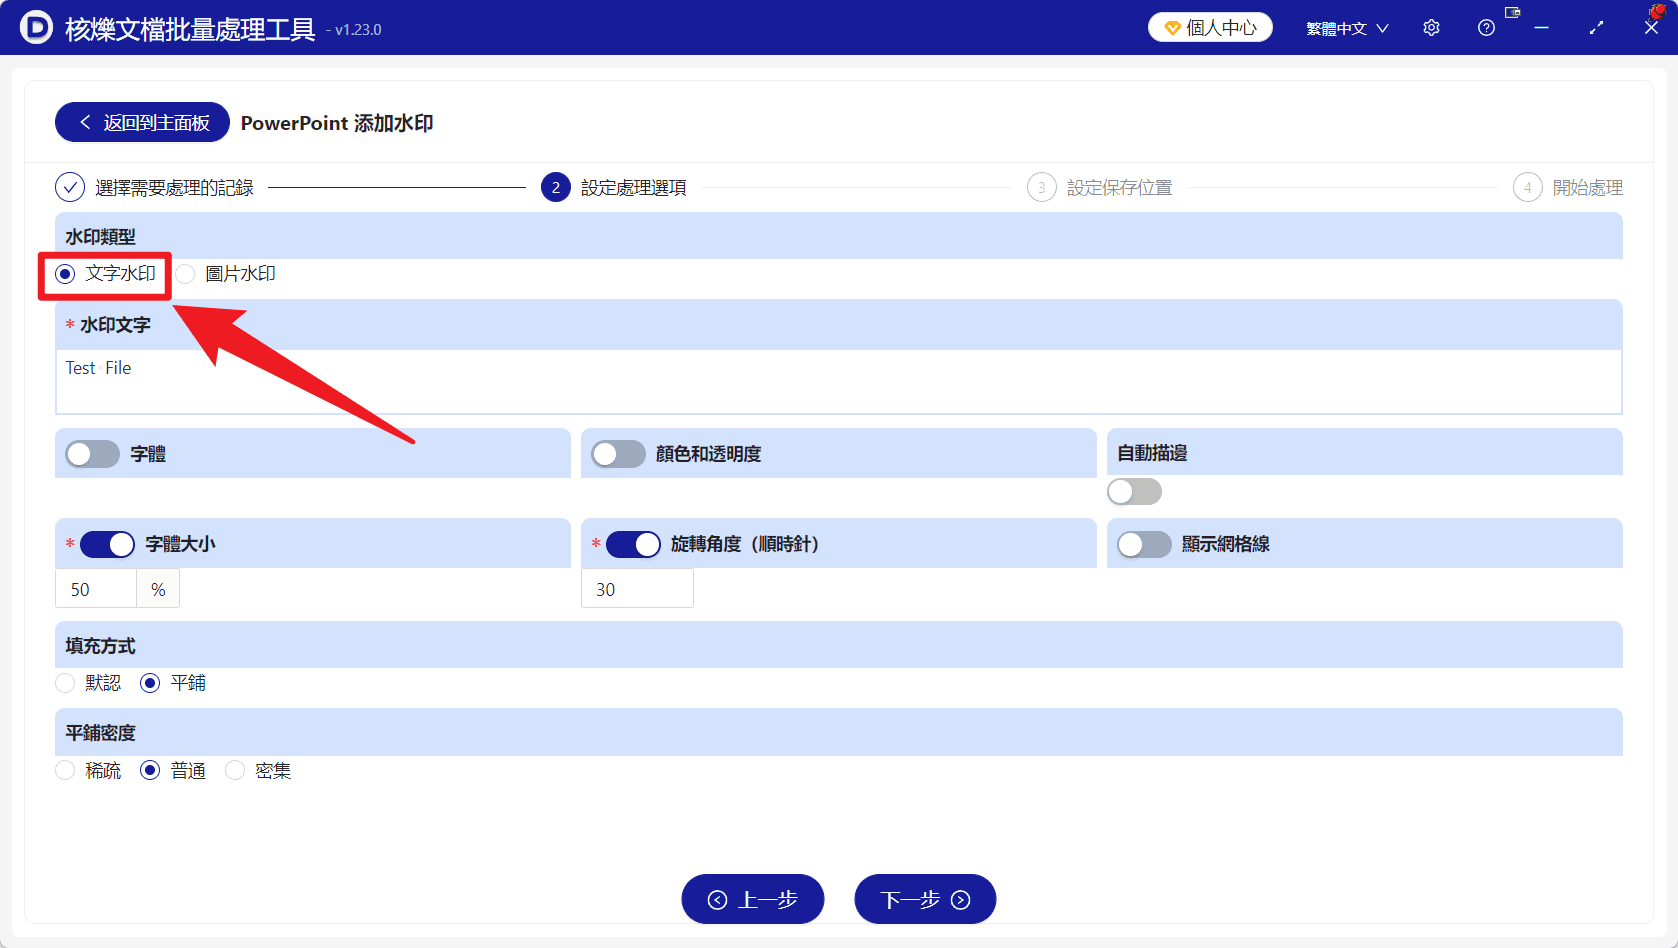Proceed to next step with 下一步
This screenshot has height=948, width=1678.
pos(925,899)
